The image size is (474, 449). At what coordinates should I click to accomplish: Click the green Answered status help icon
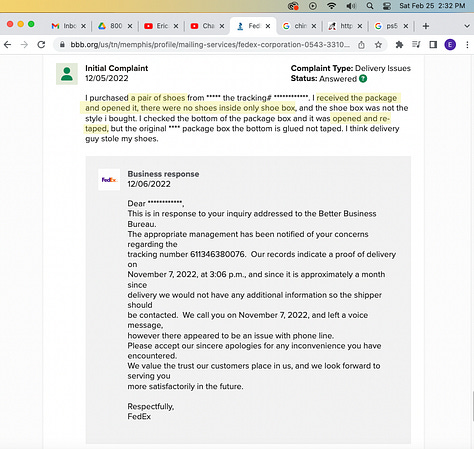[x=363, y=79]
